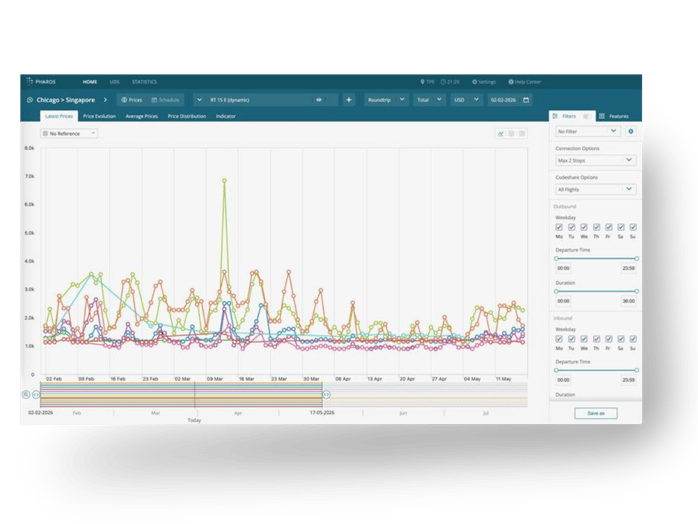
Task: Open the No Filter dropdown
Action: pos(588,131)
